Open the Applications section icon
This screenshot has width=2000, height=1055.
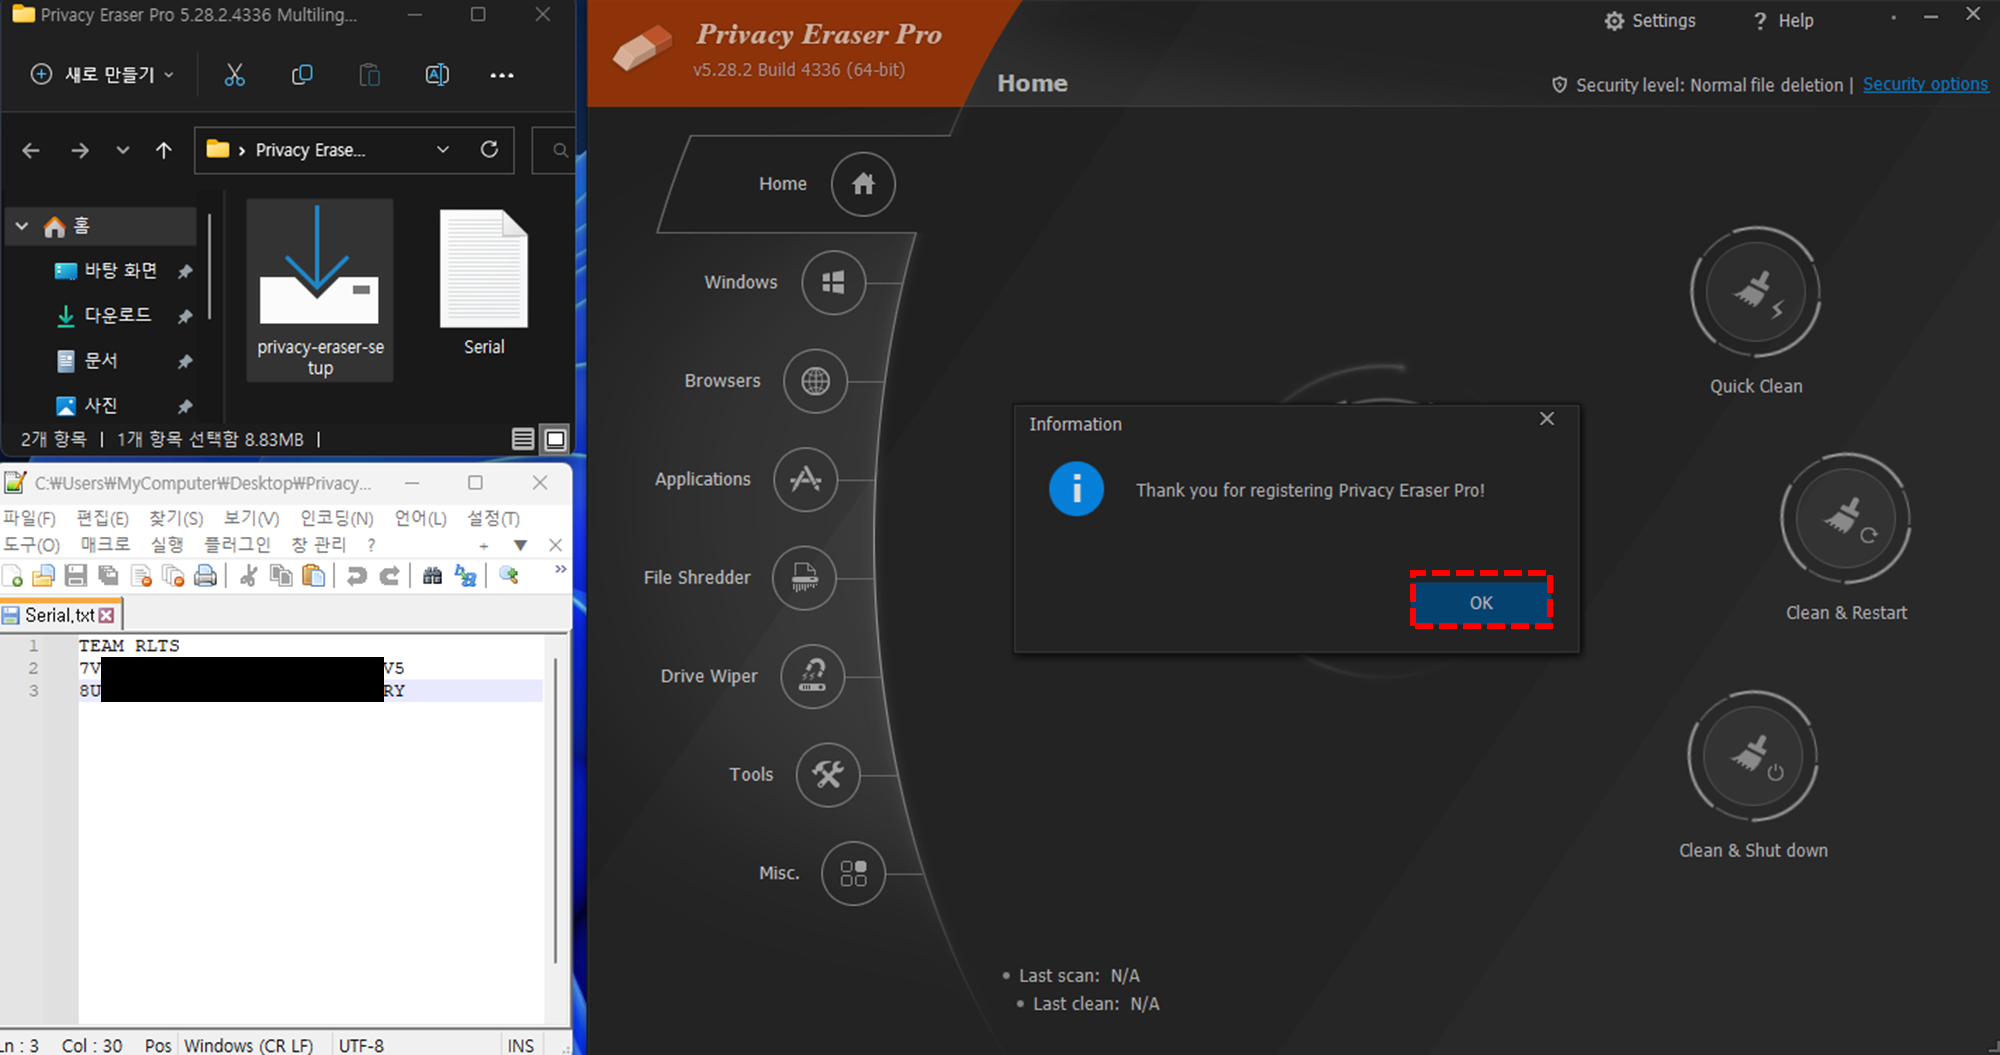click(x=805, y=480)
